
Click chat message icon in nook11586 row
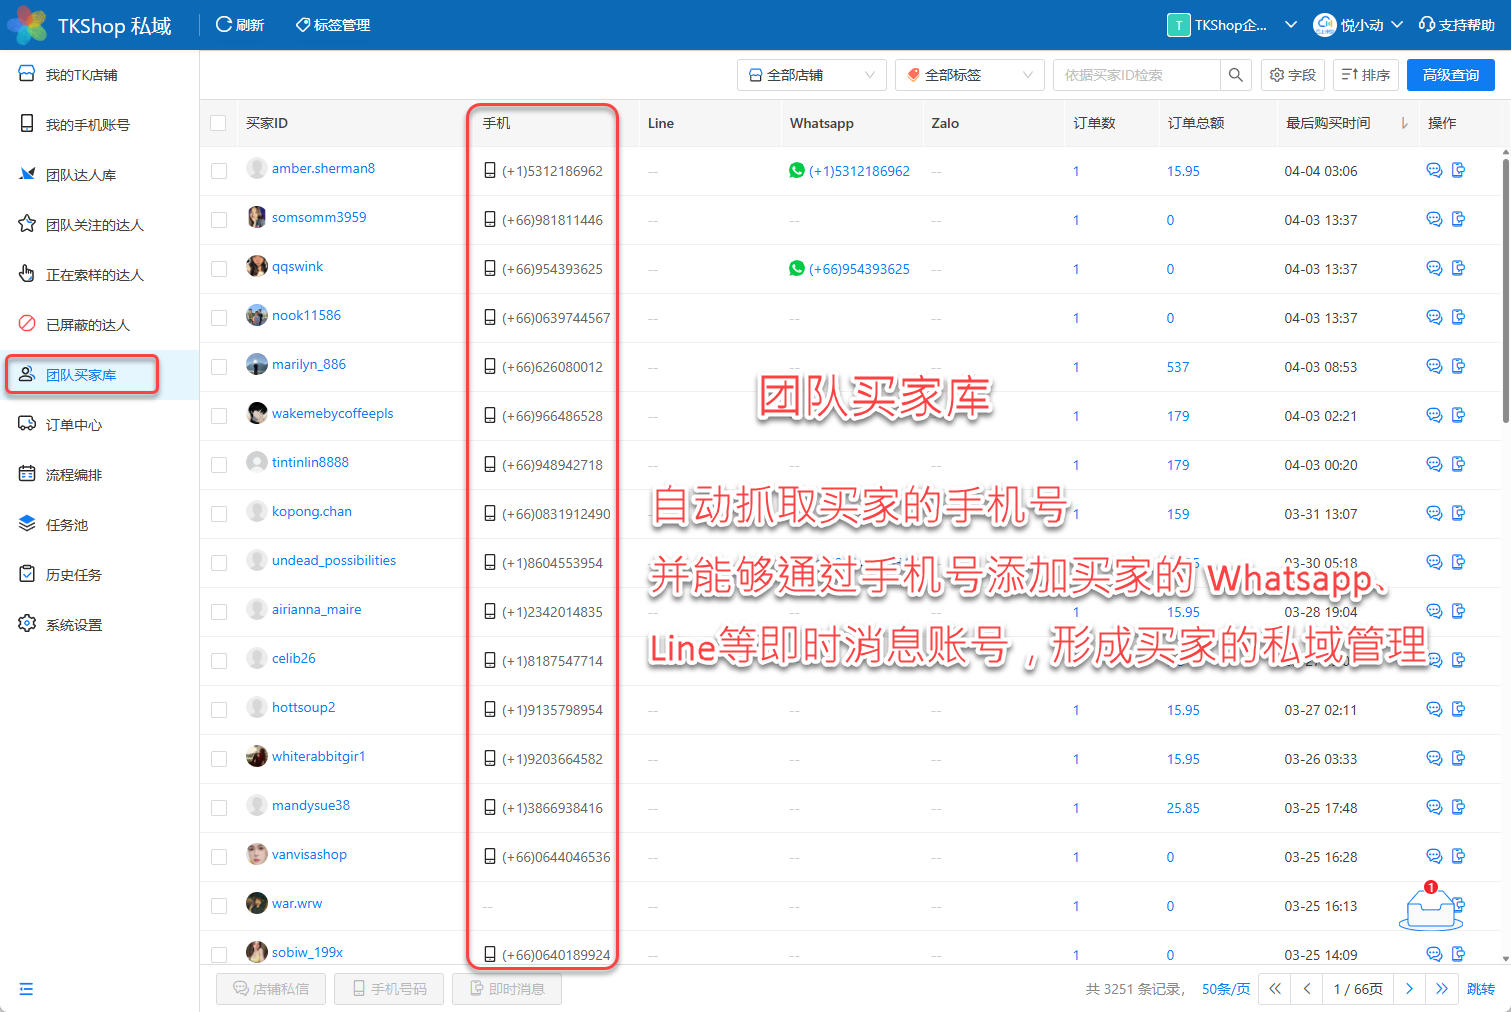tap(1434, 317)
